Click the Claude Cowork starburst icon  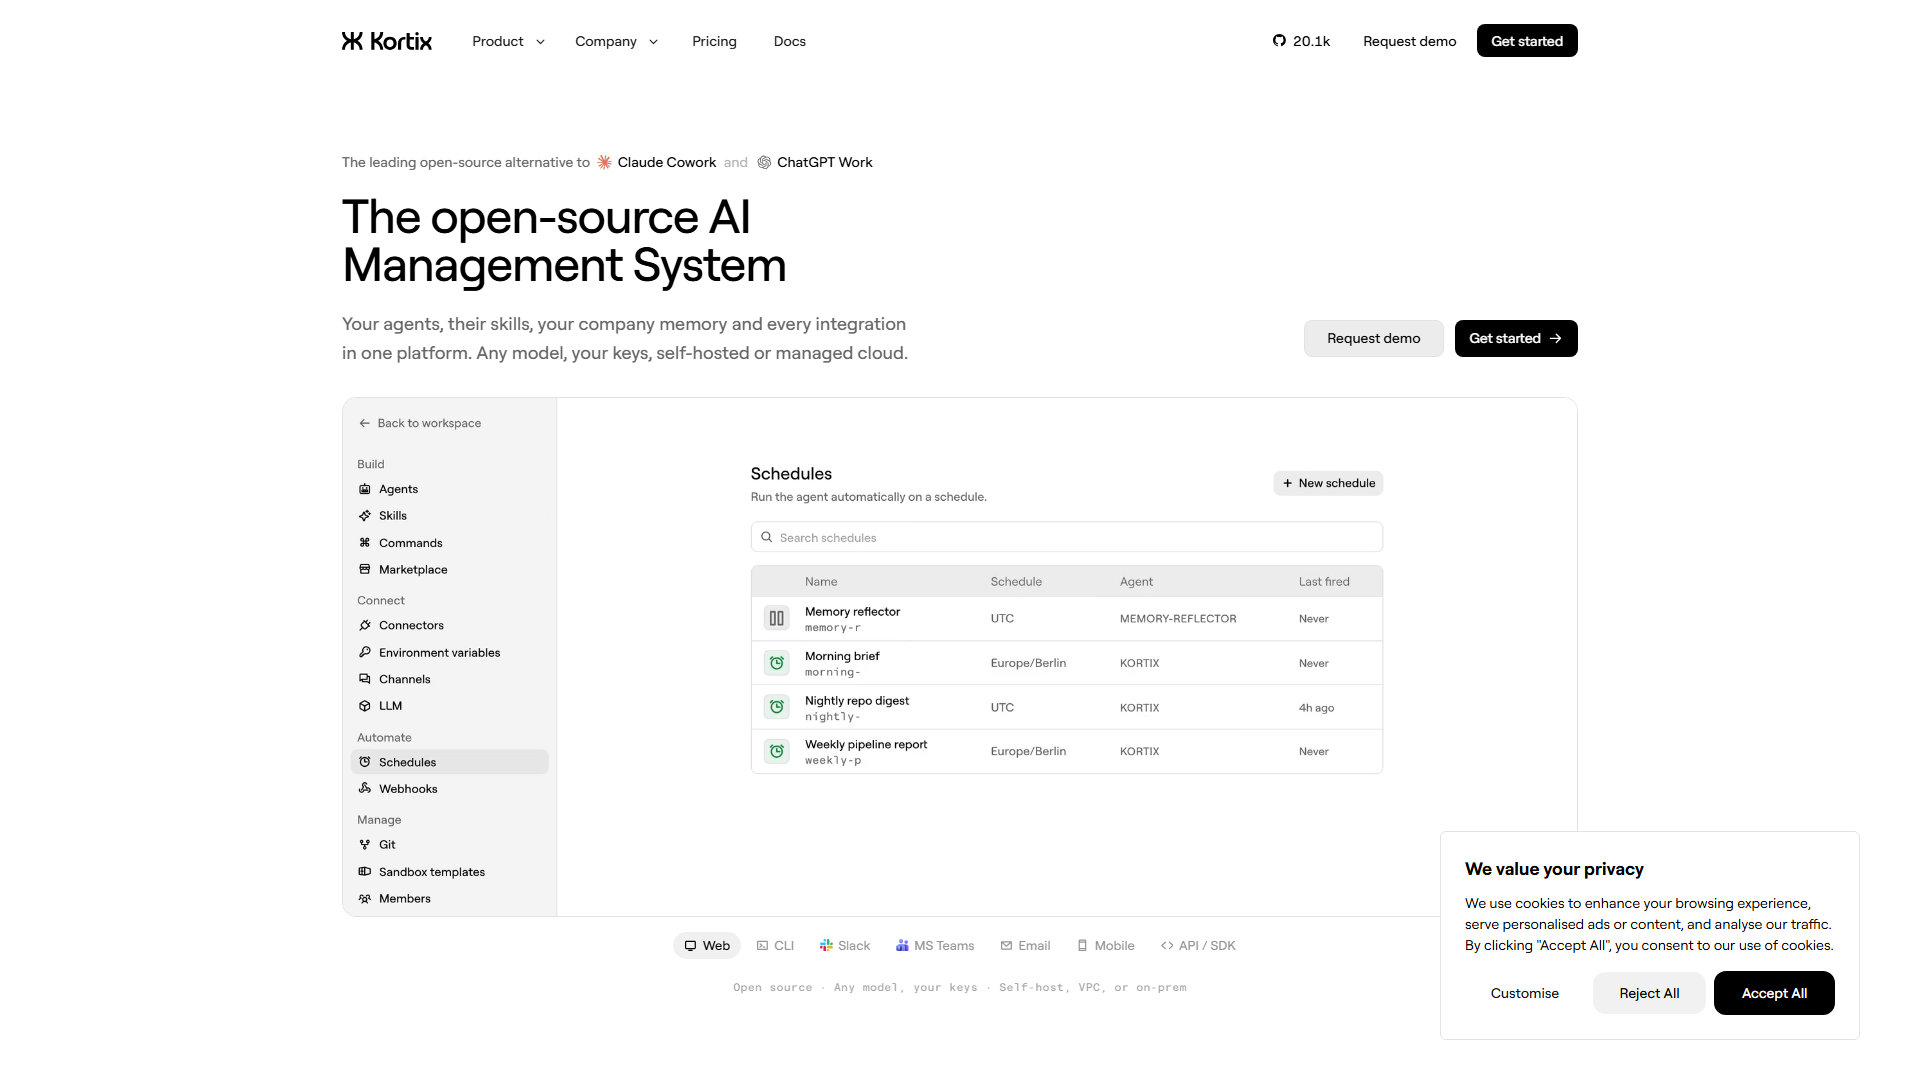click(604, 162)
